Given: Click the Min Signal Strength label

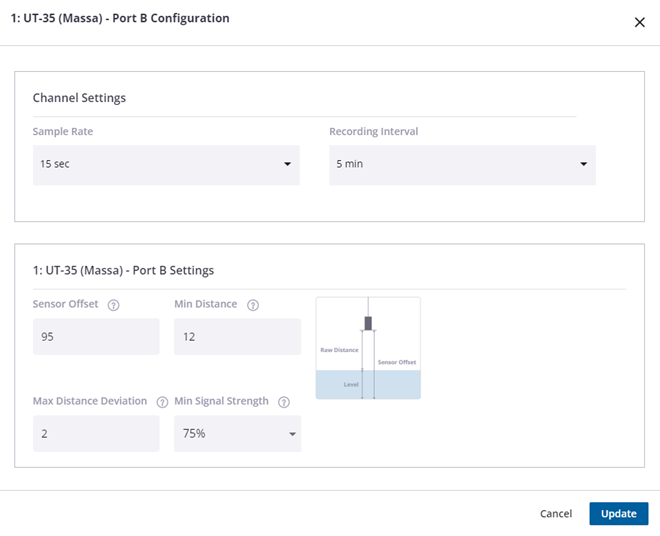Looking at the screenshot, I should pos(221,401).
